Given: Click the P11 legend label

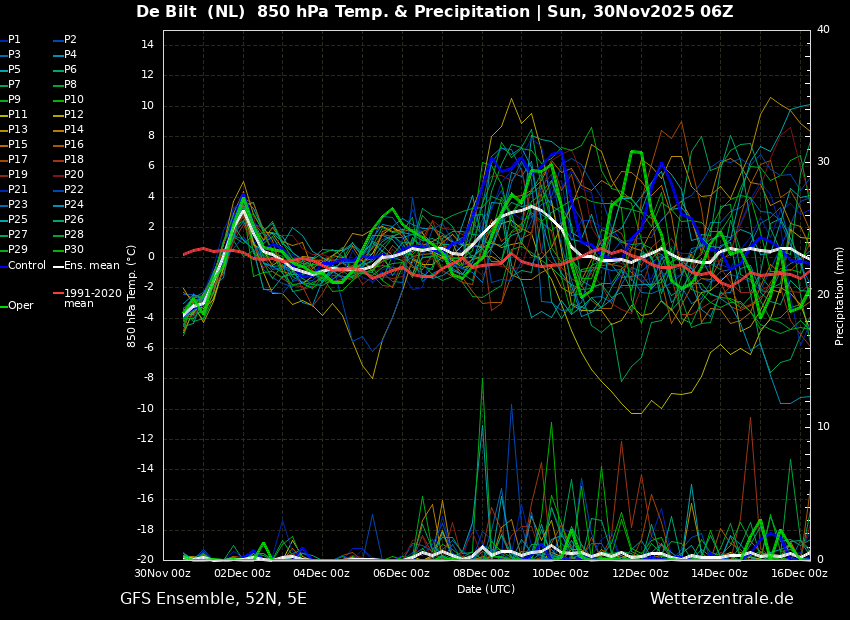Looking at the screenshot, I should pyautogui.click(x=14, y=114).
